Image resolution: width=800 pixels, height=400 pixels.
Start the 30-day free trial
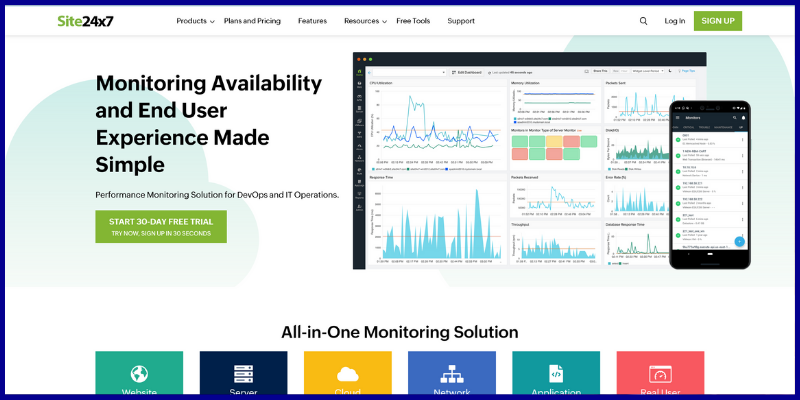pos(161,227)
